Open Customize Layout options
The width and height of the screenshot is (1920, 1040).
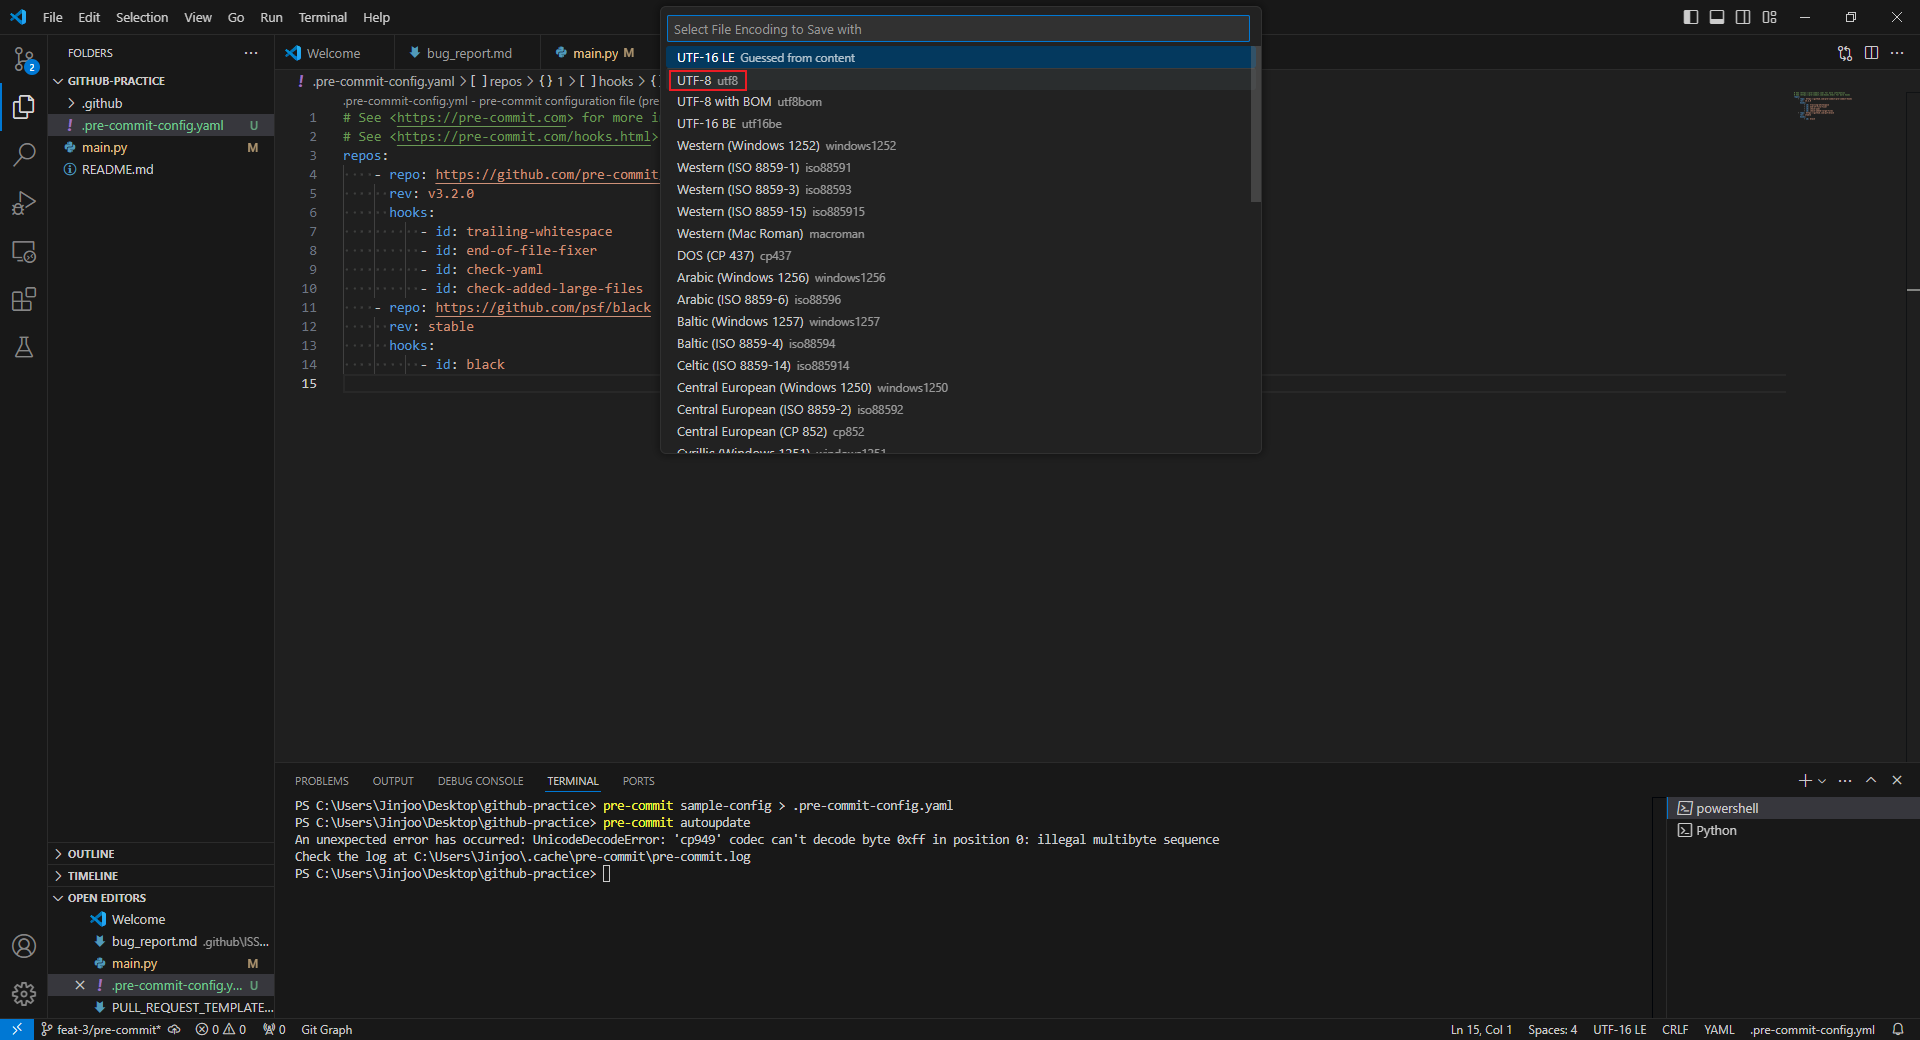click(1770, 17)
